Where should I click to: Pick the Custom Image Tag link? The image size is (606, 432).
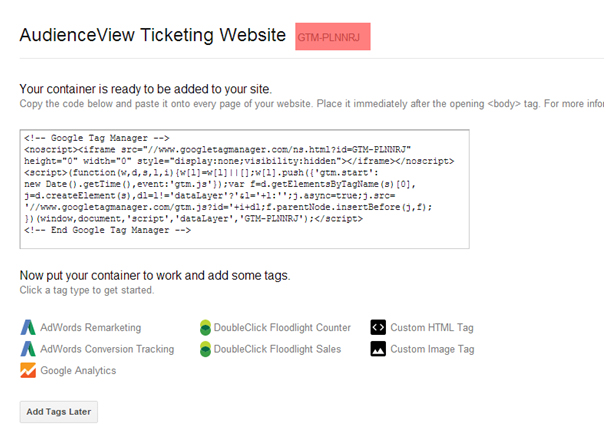(x=432, y=349)
